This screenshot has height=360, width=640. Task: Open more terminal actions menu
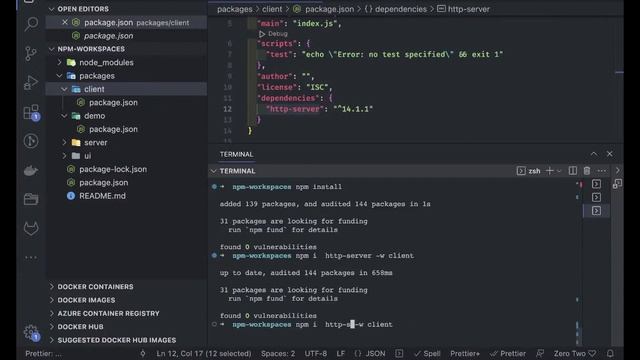[602, 171]
